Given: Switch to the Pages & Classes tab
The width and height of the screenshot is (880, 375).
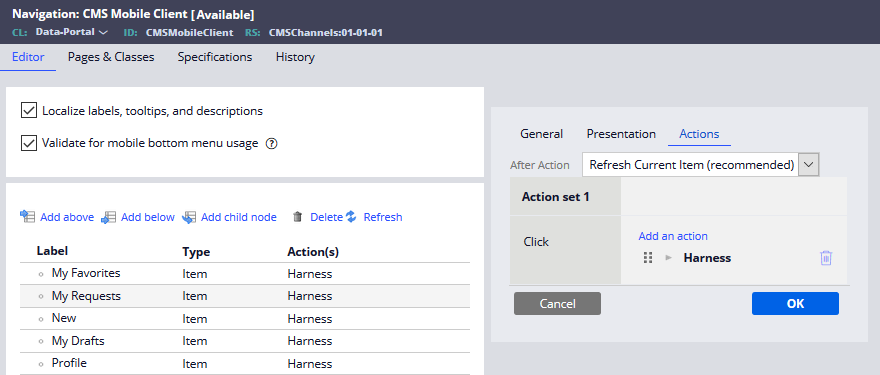Looking at the screenshot, I should click(x=111, y=57).
